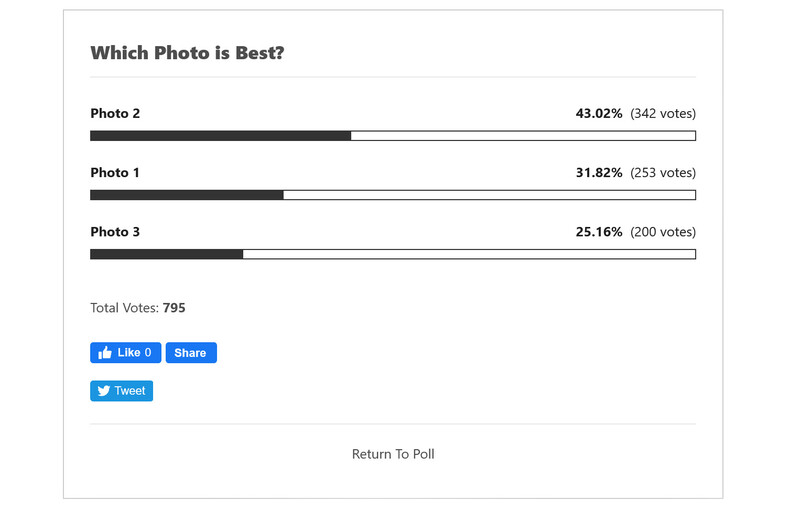
Task: Click the 342 votes count
Action: click(663, 113)
